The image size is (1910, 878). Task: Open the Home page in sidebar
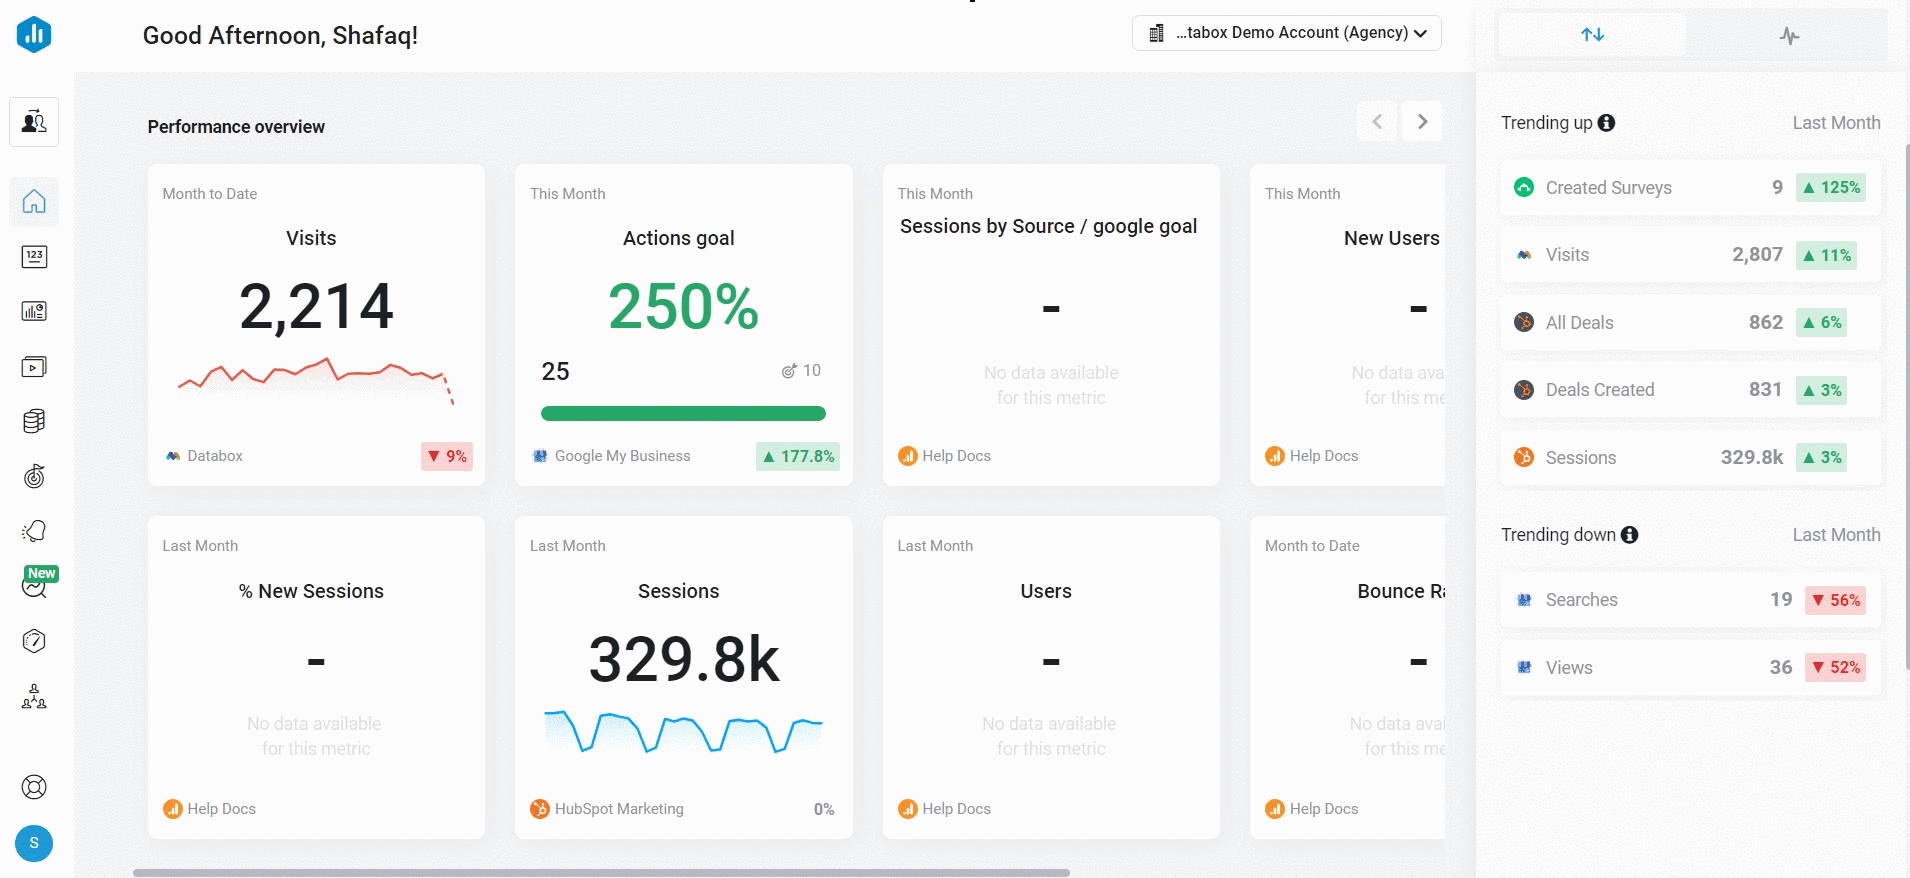[x=34, y=202]
